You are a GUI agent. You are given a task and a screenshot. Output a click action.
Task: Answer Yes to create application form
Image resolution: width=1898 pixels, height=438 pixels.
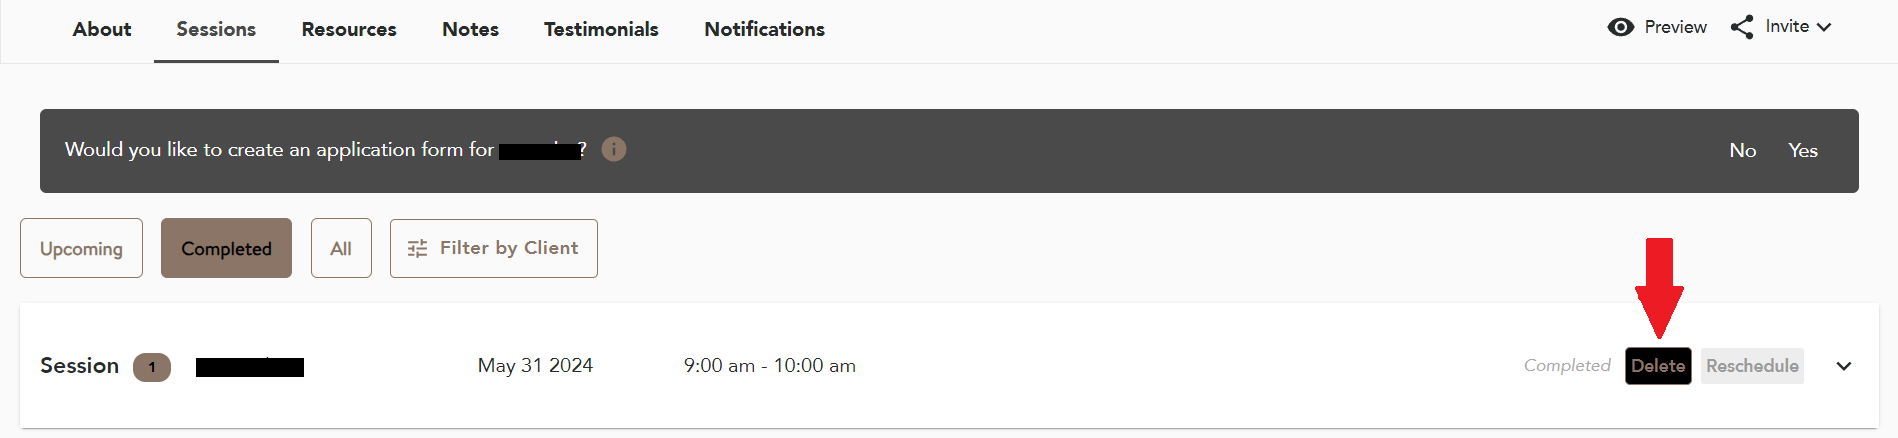1803,150
